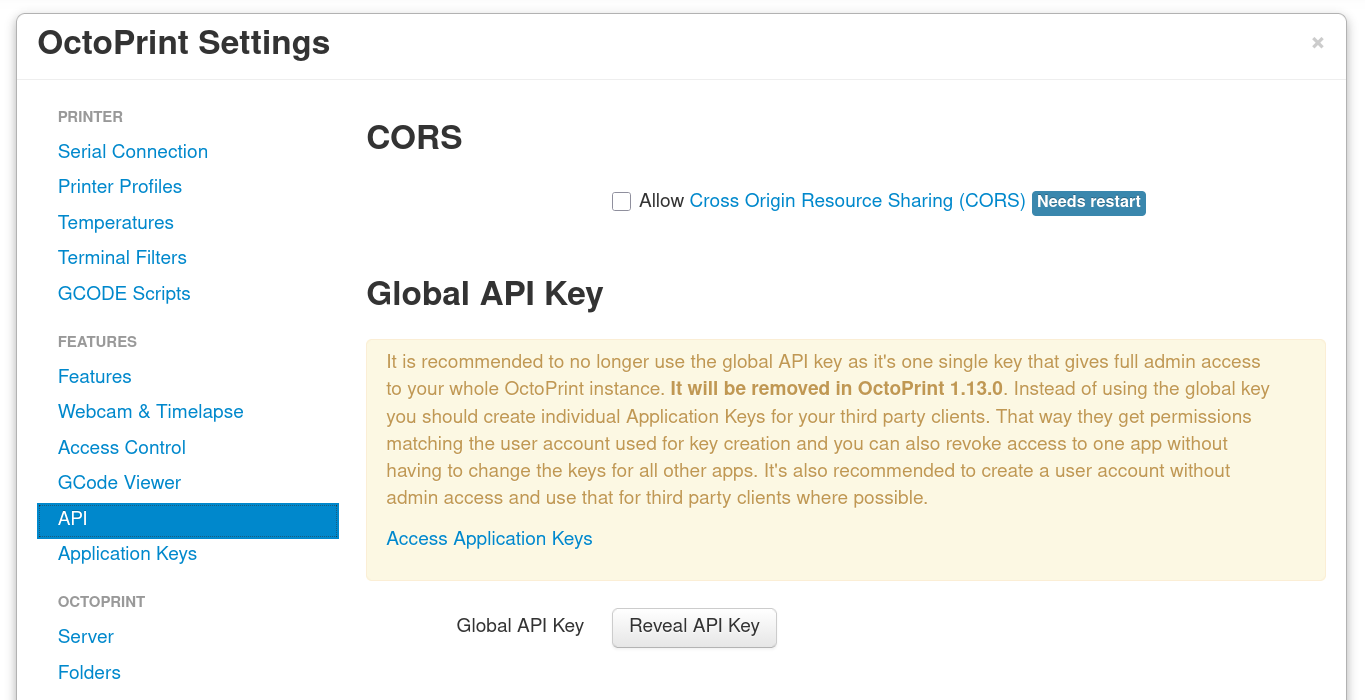Open the Features settings page

point(94,376)
